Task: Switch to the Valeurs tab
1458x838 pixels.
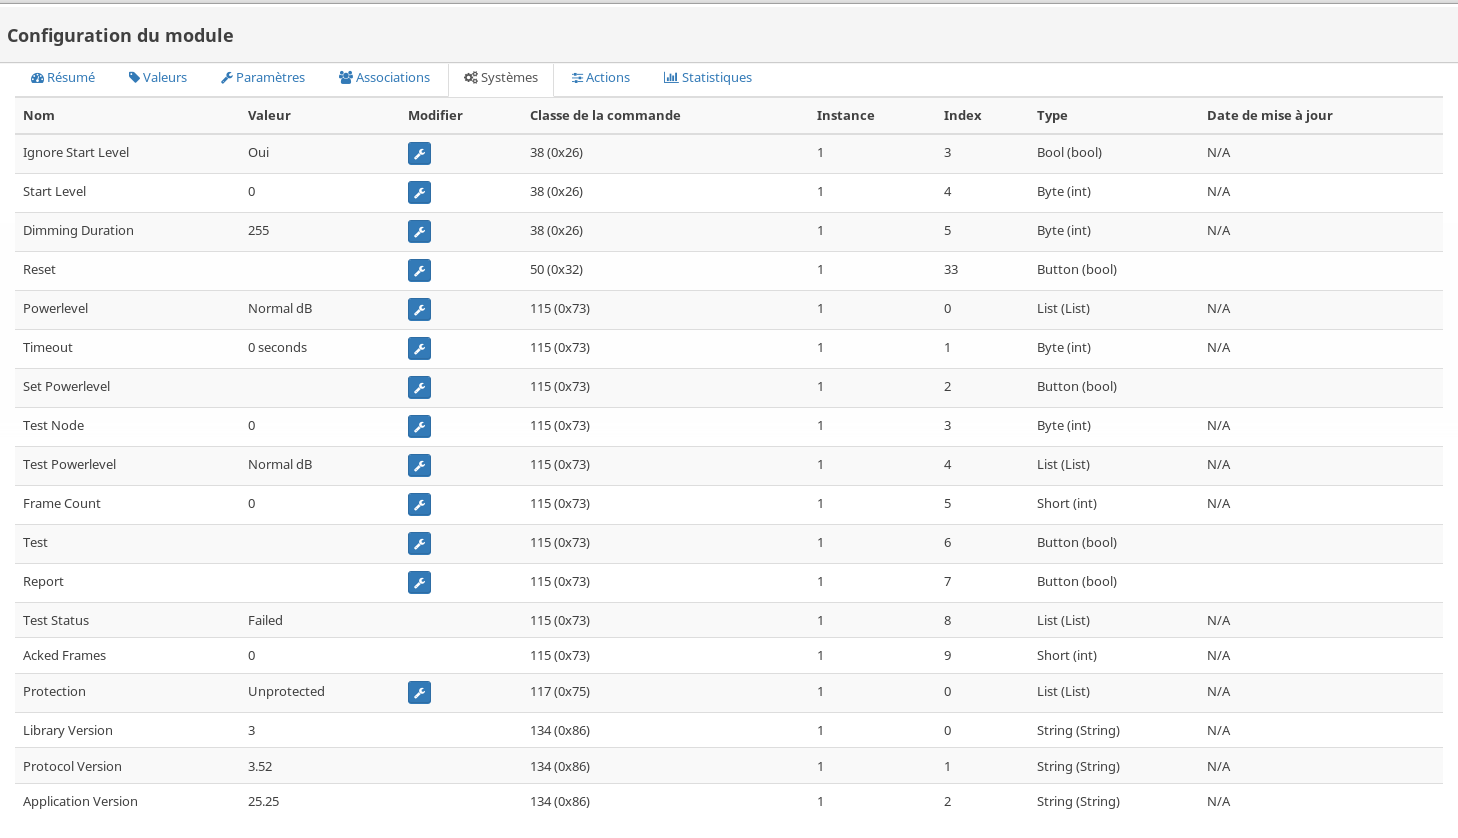Action: [x=158, y=78]
